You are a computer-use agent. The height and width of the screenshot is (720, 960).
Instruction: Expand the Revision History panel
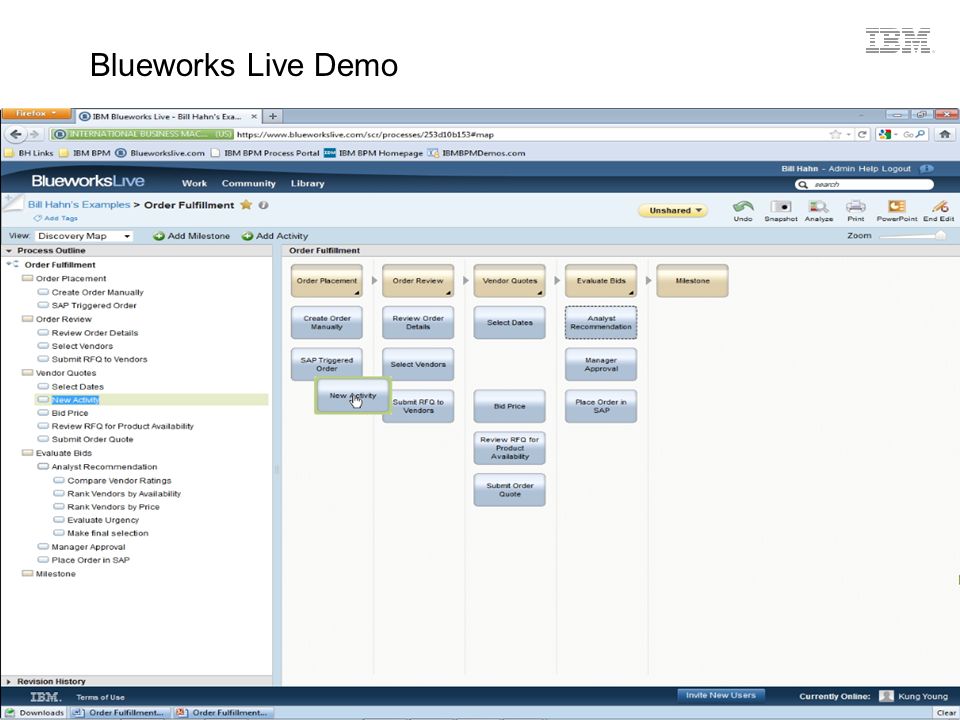[x=9, y=681]
